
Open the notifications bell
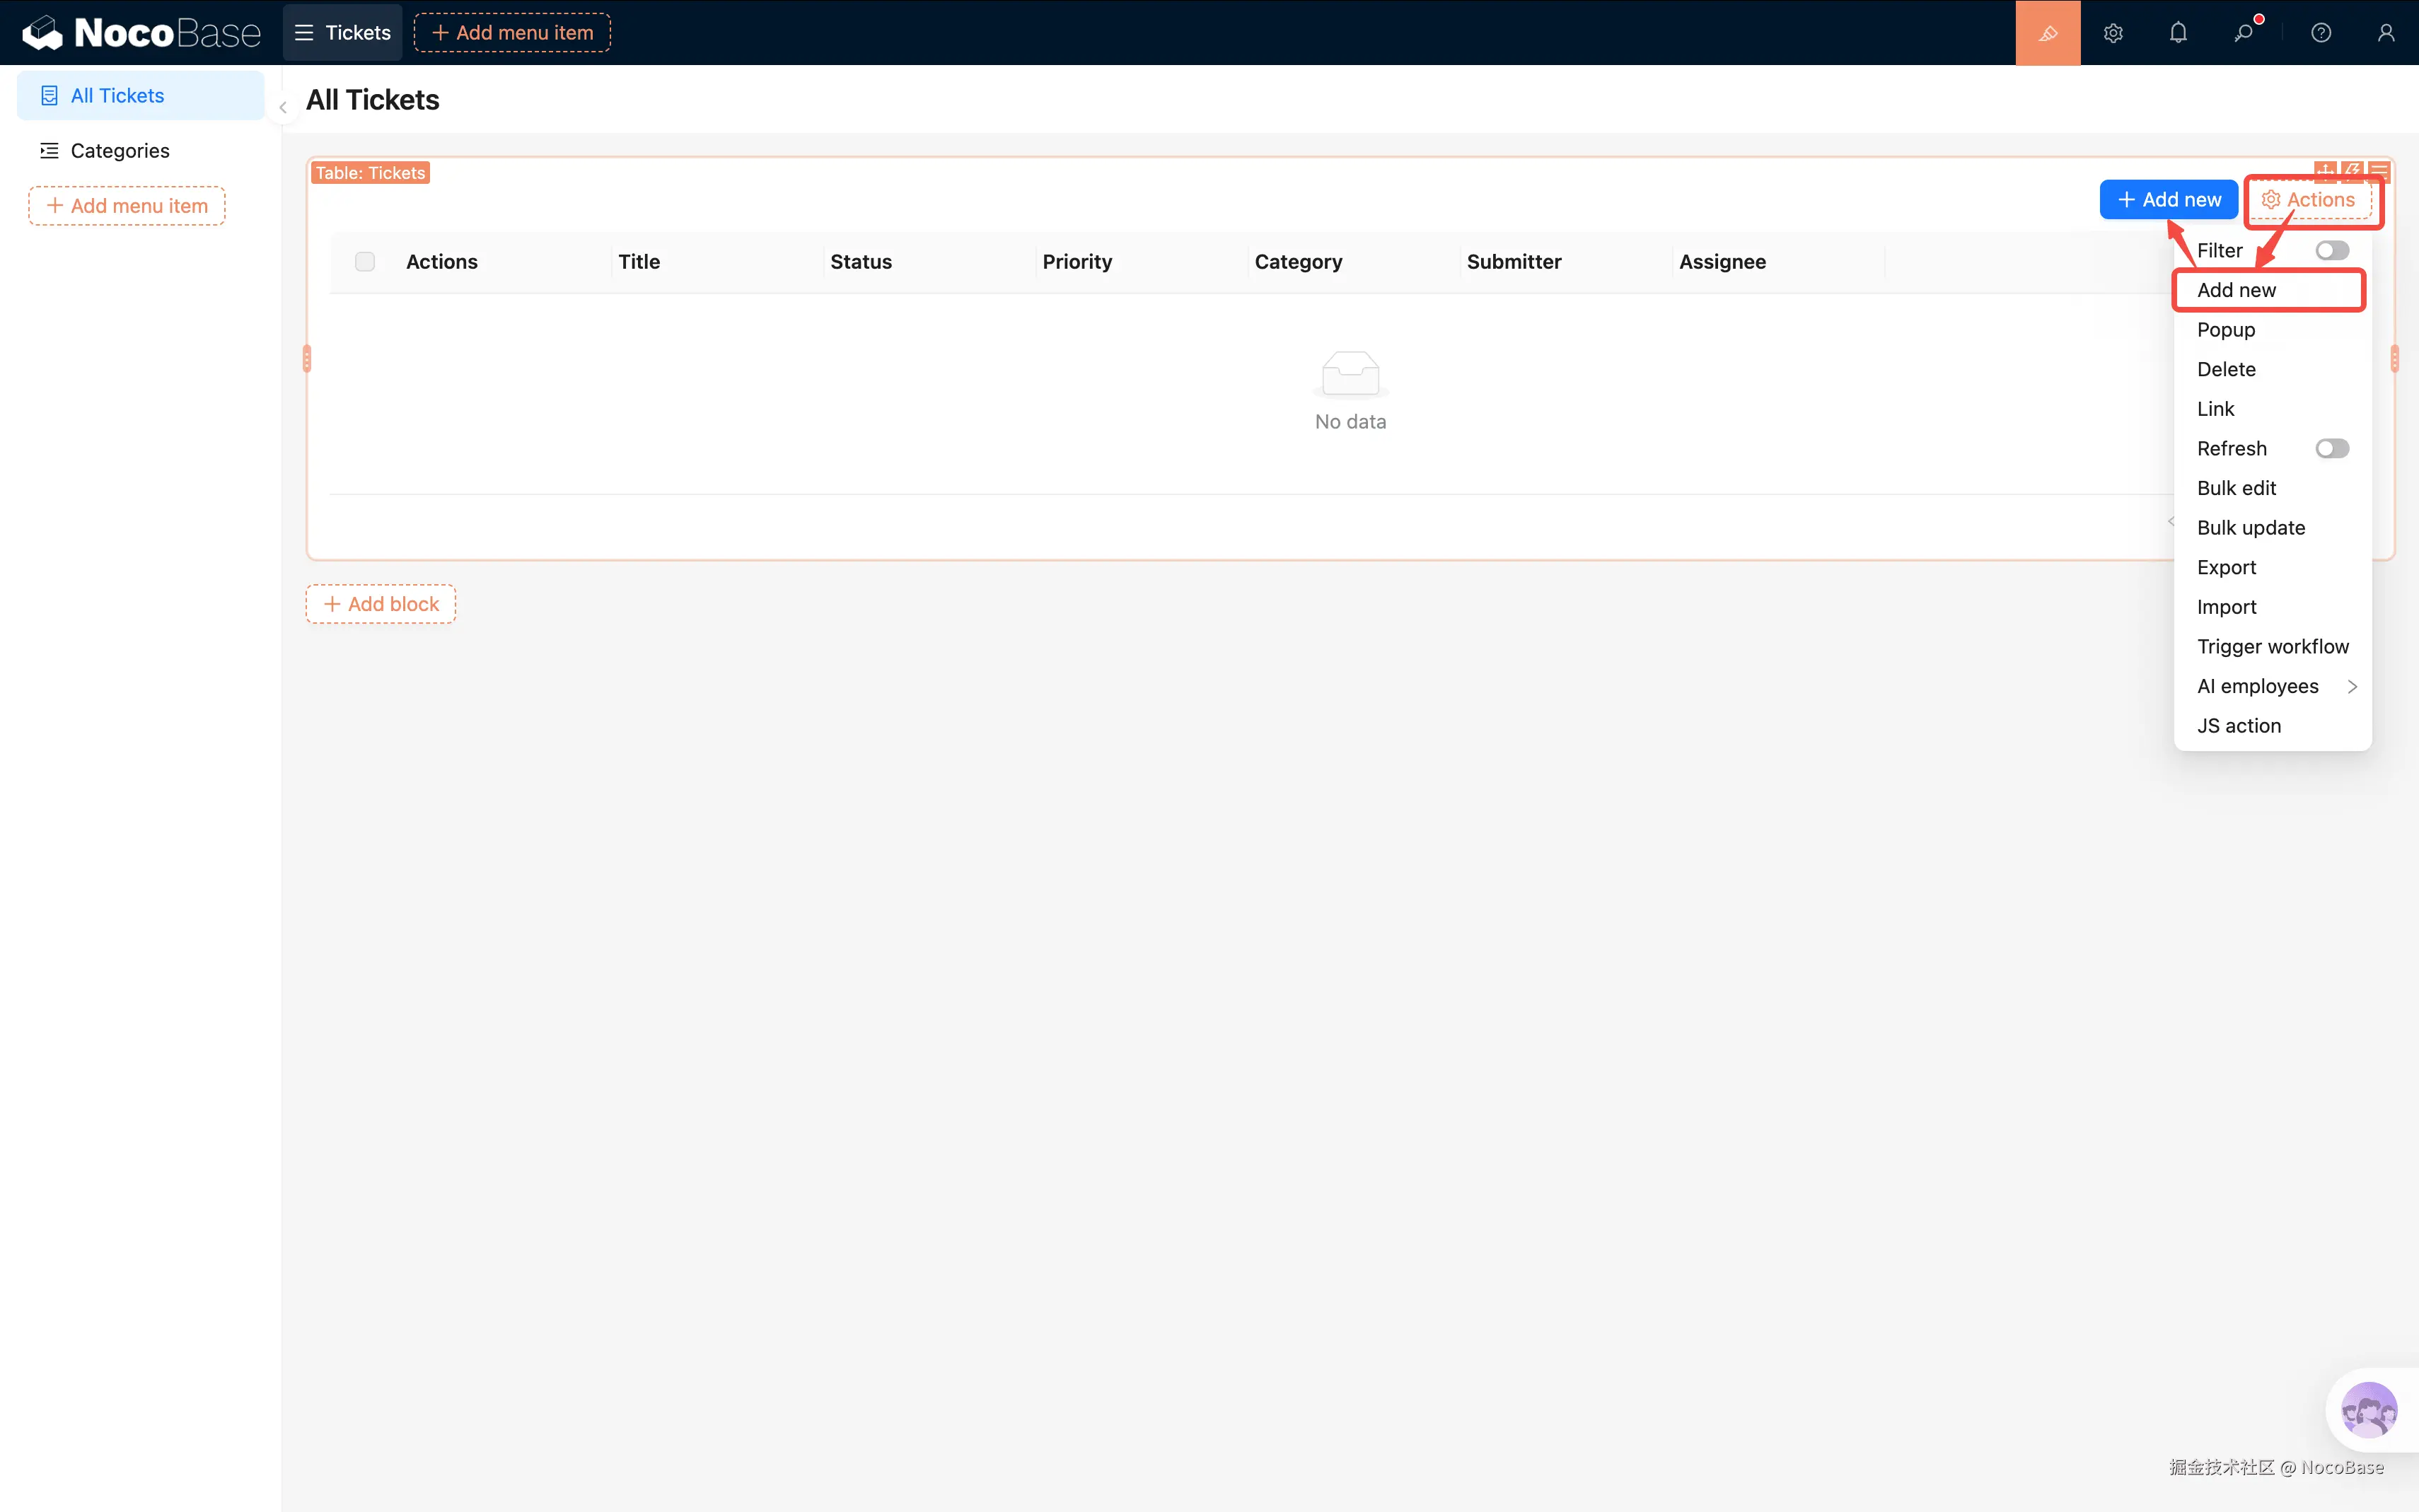(2178, 33)
